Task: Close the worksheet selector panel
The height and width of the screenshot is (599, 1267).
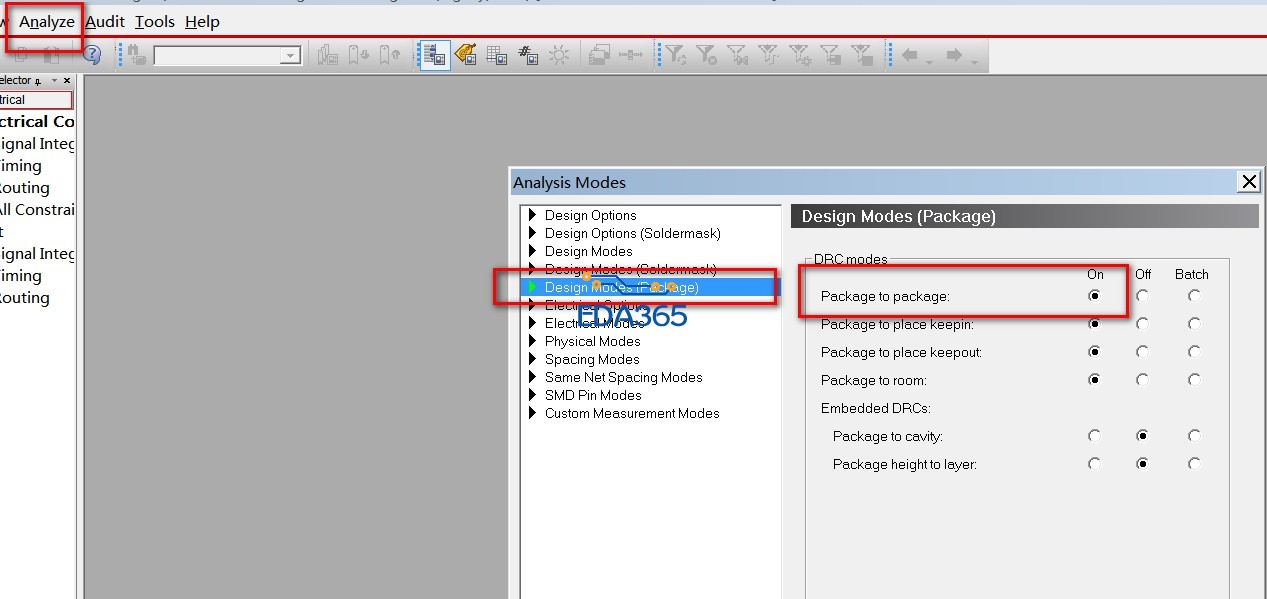Action: click(x=67, y=81)
